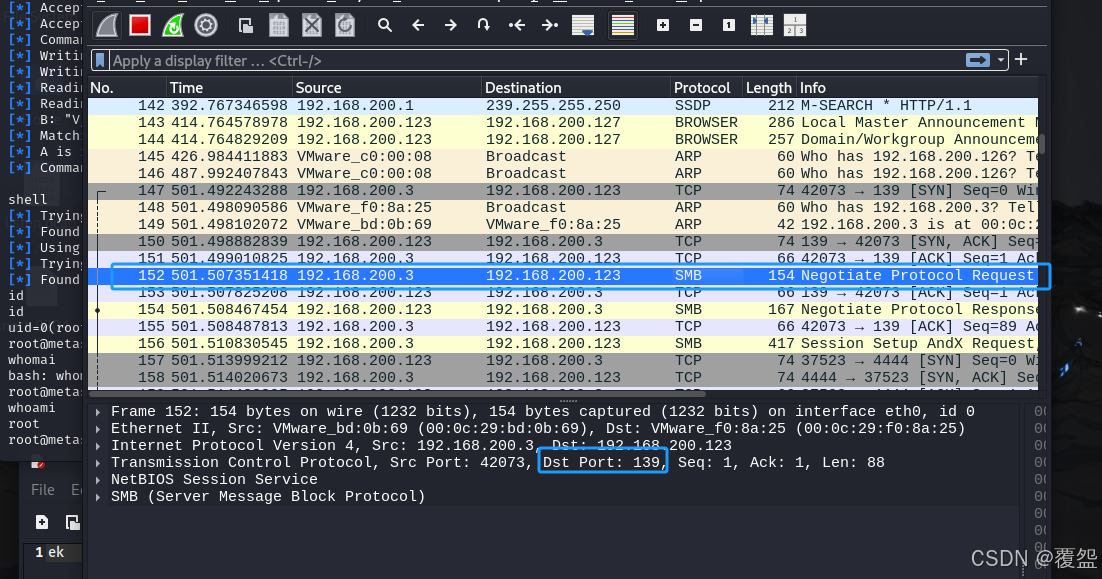Image resolution: width=1102 pixels, height=579 pixels.
Task: Select packet 143 BROWSER Local Master Announcement
Action: pos(563,122)
